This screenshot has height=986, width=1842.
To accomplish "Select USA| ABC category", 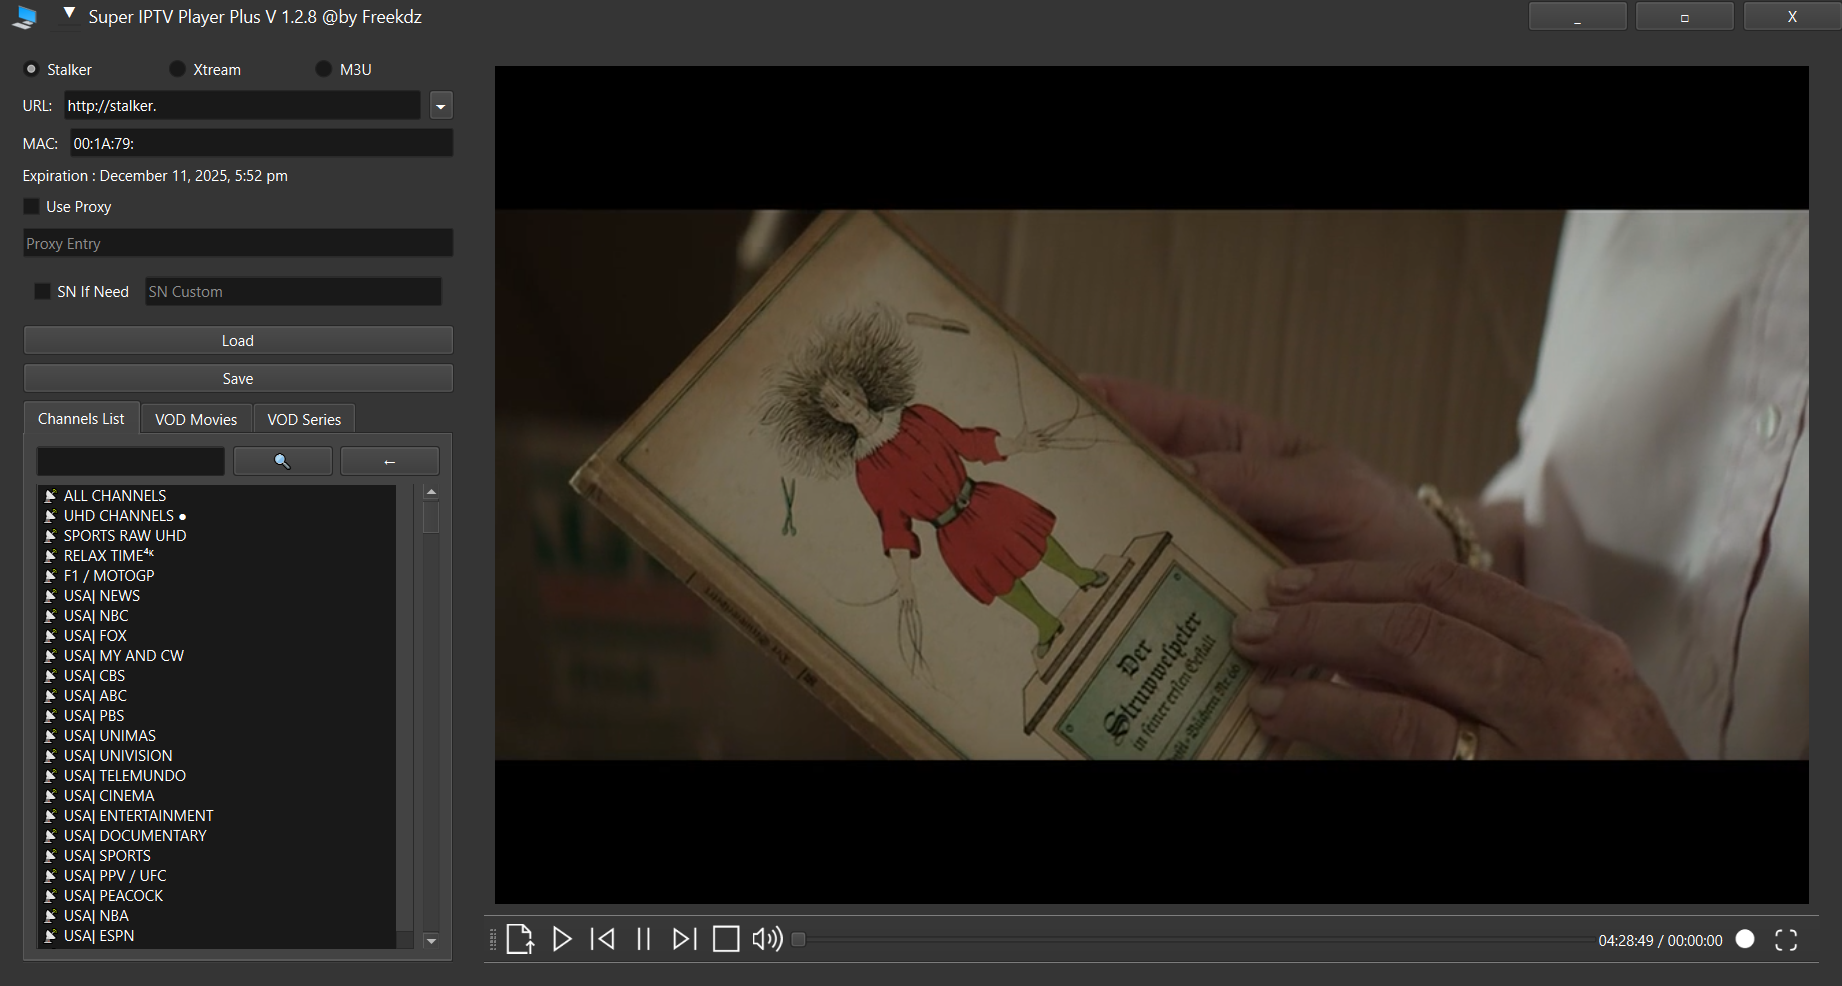I will [95, 695].
